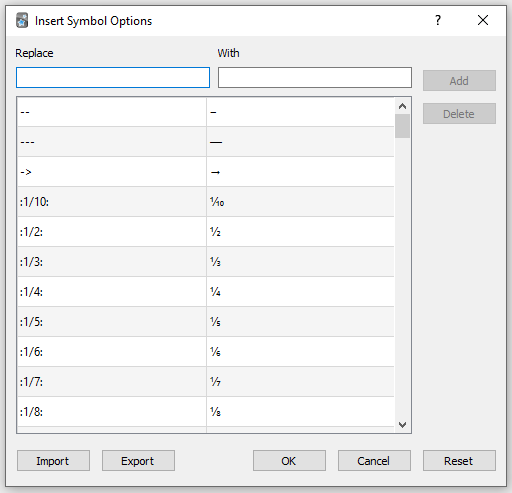Select the ':1/10:' fraction row
Viewport: 512px width, 493px height.
tap(206, 202)
